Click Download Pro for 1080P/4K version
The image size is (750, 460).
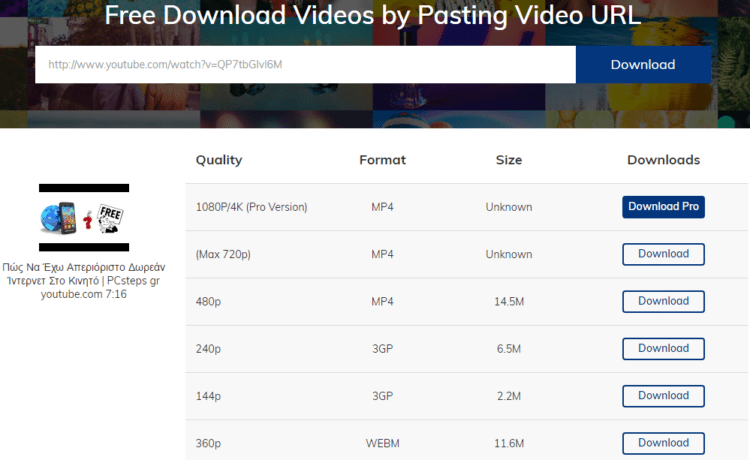coord(663,207)
